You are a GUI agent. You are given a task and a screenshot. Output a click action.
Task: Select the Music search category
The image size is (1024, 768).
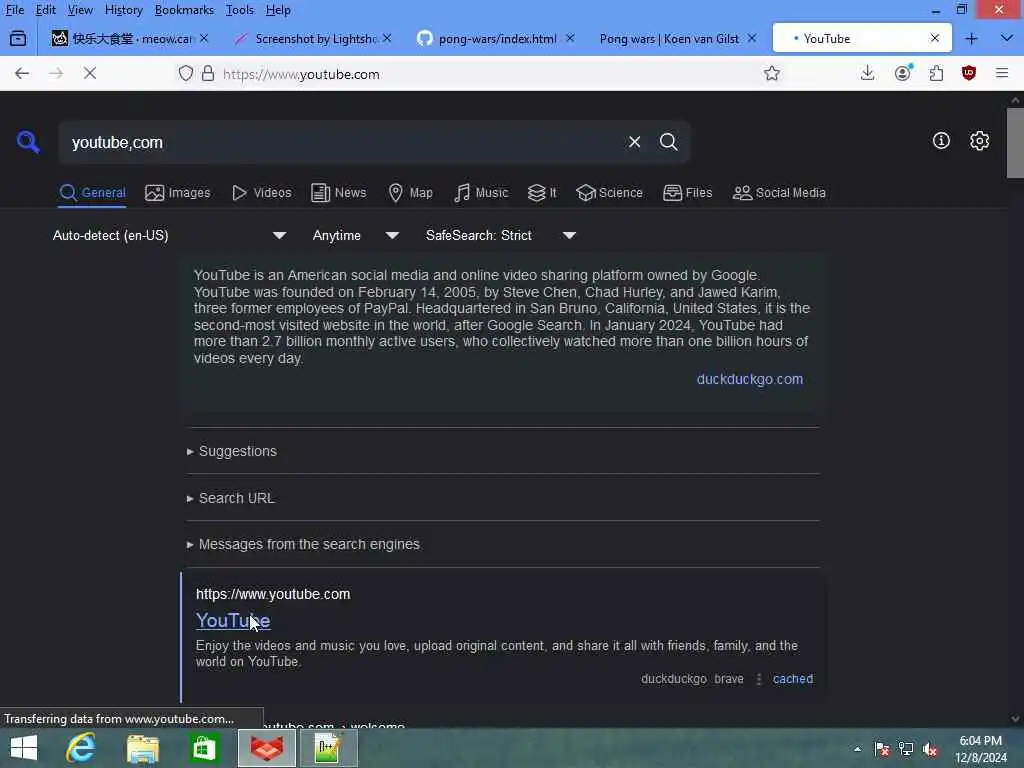[x=481, y=193]
